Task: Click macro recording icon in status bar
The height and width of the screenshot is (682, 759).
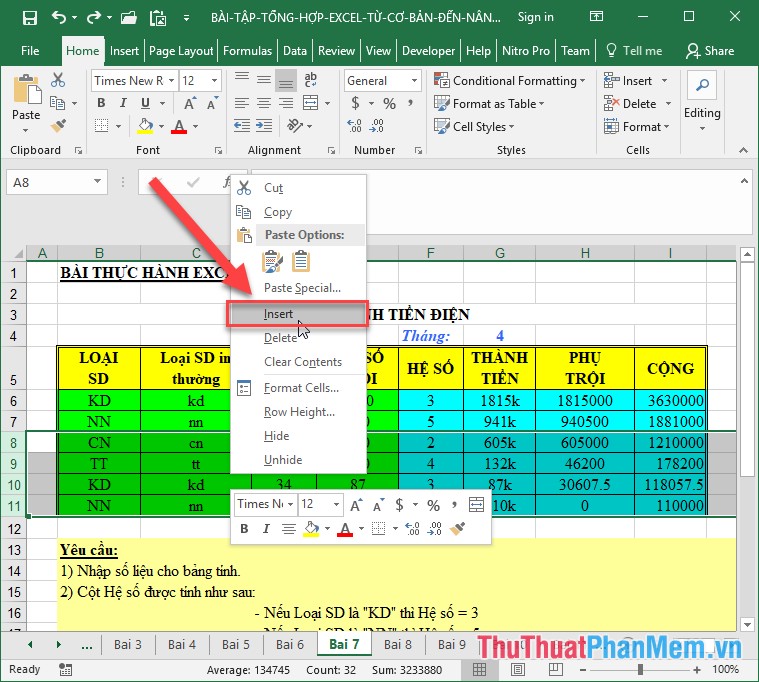Action: 65,669
